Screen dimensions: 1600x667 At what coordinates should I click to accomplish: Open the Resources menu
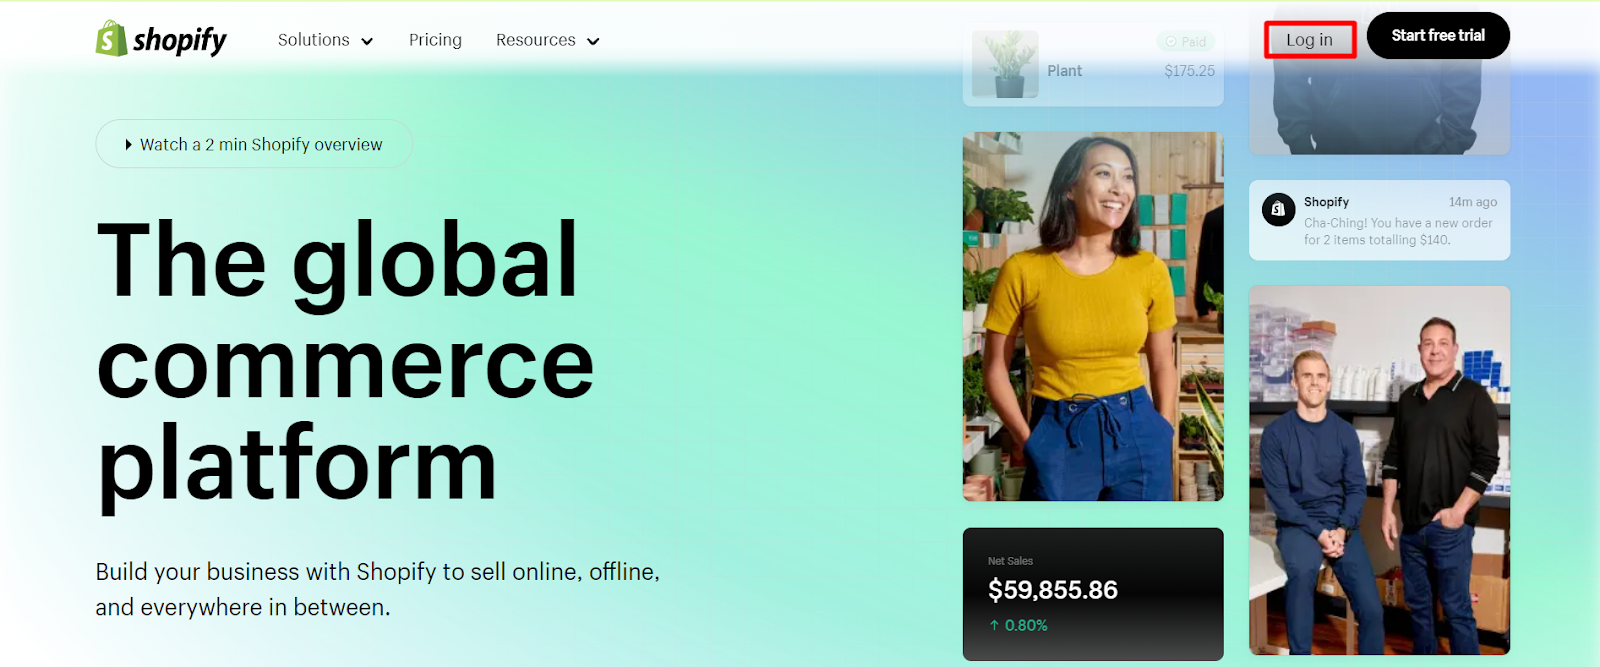(547, 40)
